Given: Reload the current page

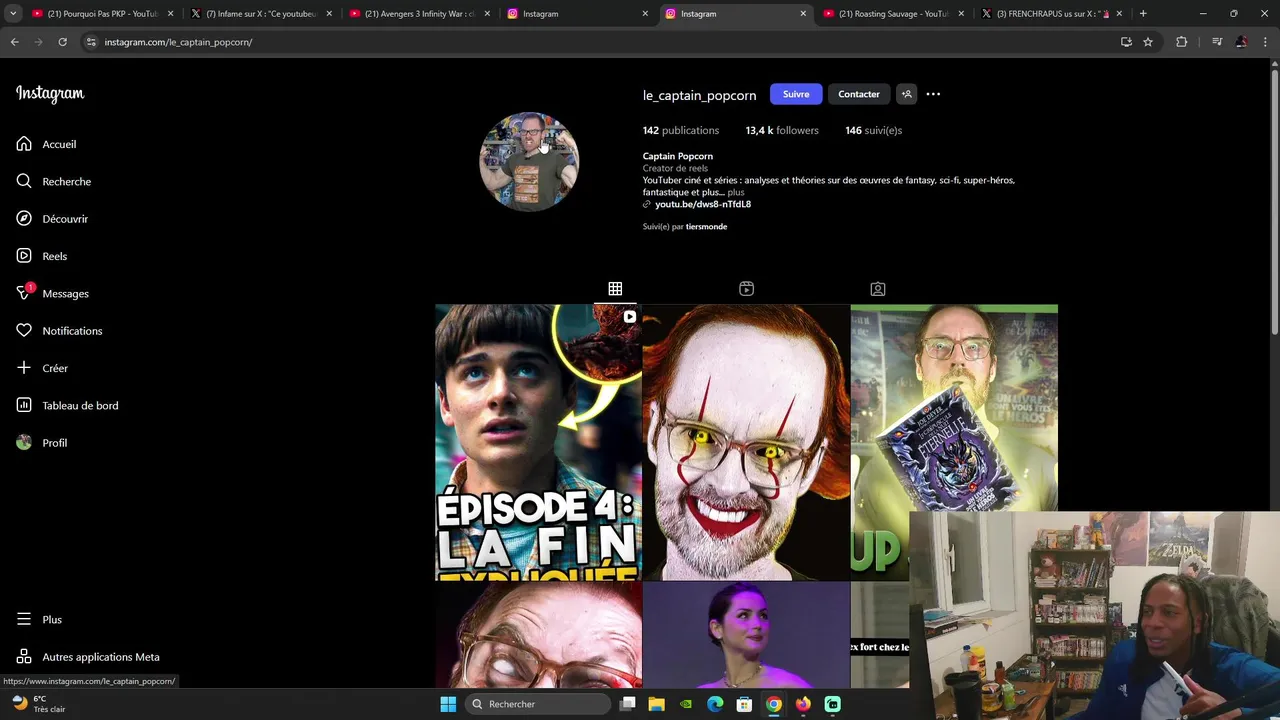Looking at the screenshot, I should (62, 42).
